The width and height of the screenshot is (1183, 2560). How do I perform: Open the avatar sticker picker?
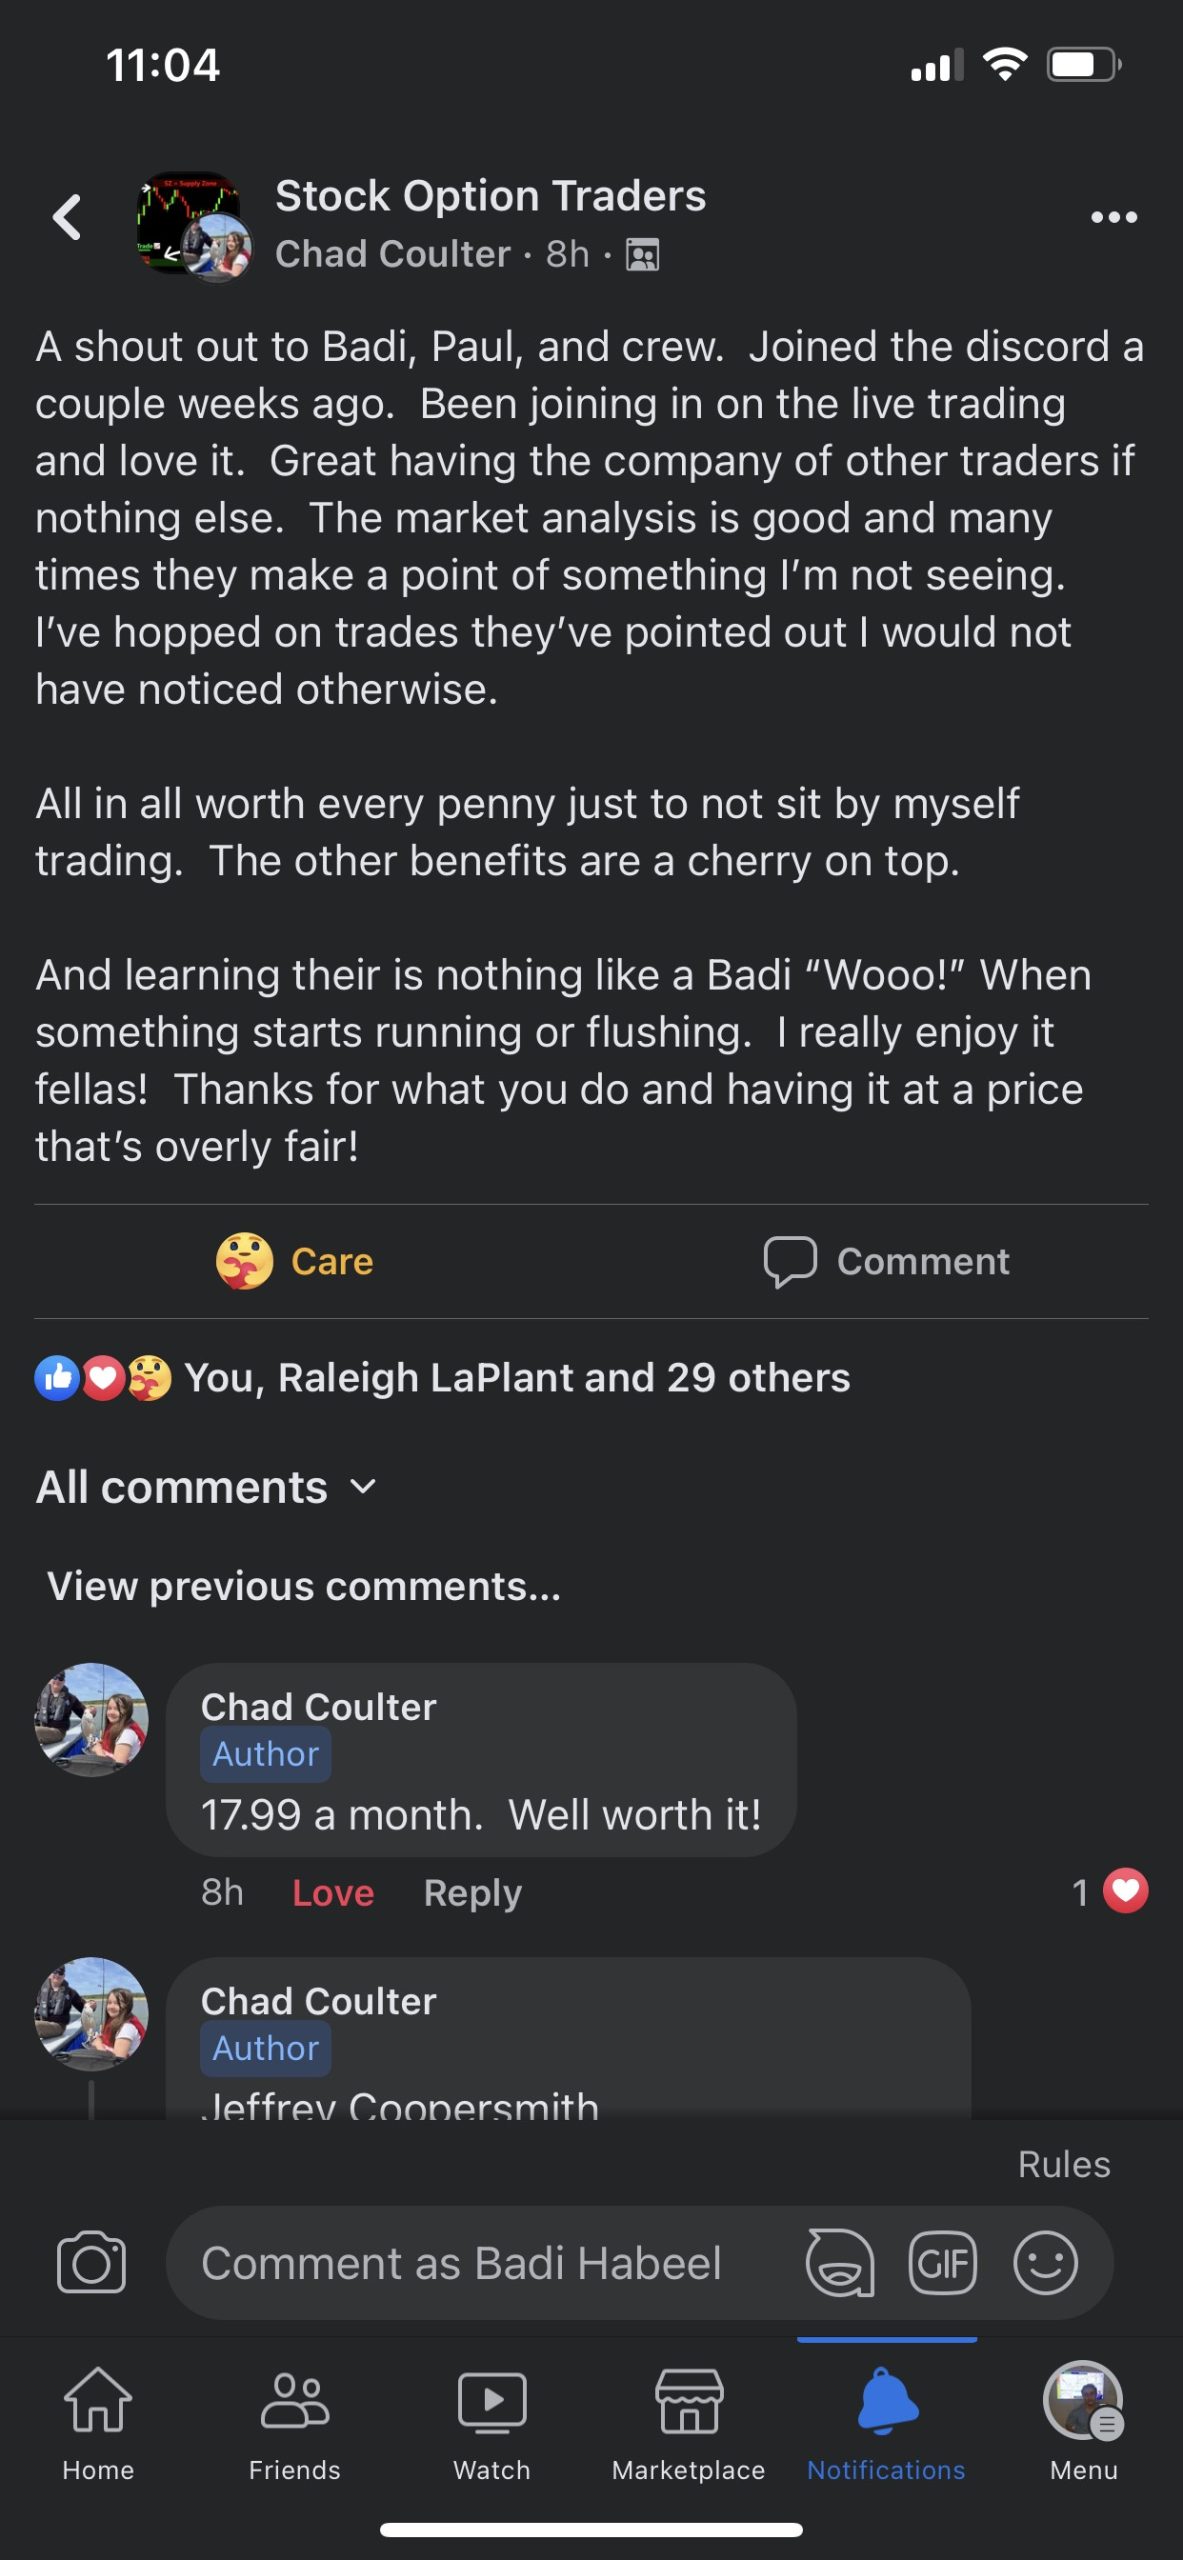840,2262
